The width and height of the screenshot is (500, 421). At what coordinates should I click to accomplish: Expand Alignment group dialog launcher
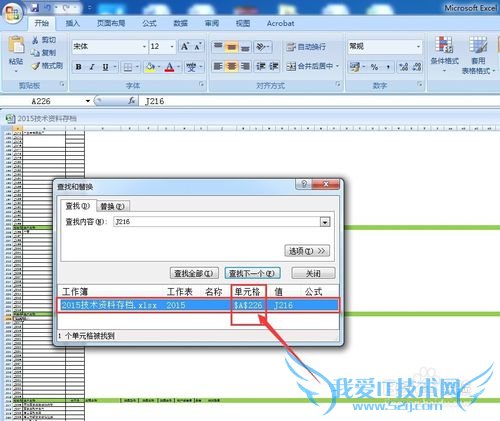(x=338, y=84)
